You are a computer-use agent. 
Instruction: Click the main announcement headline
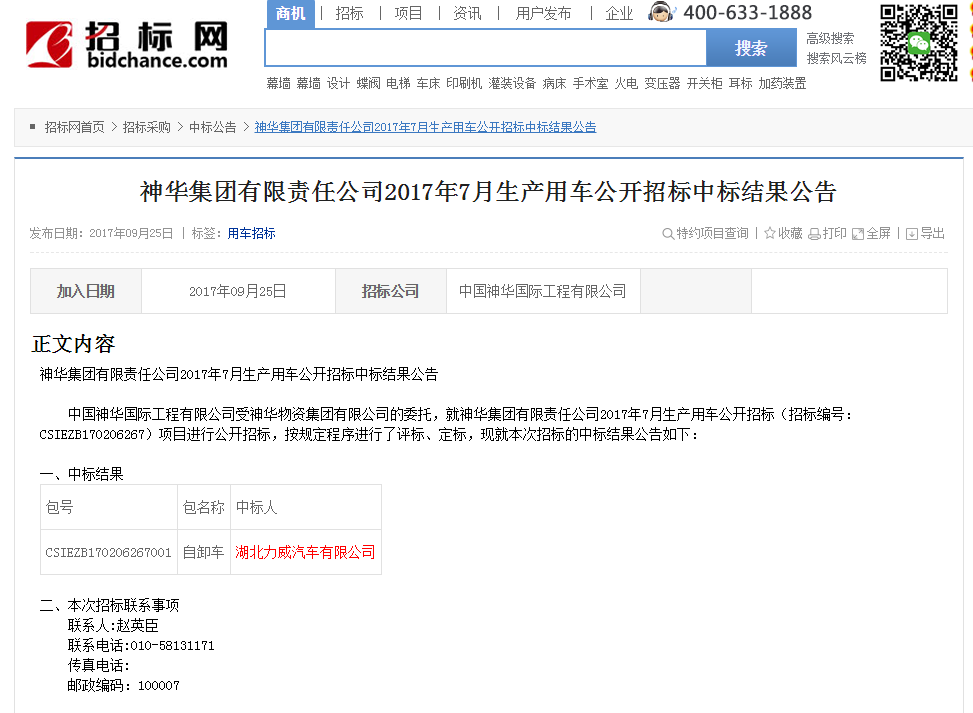point(488,192)
